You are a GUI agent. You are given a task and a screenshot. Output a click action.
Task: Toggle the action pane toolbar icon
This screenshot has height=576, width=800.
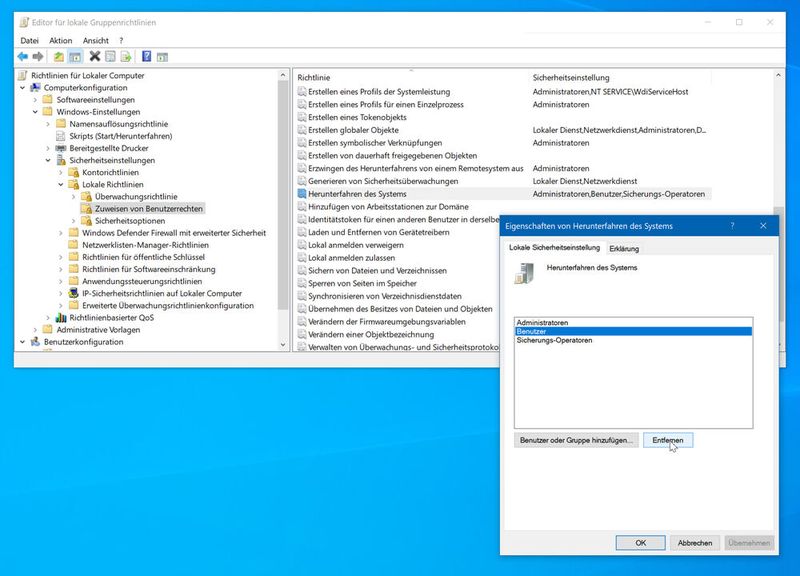(162, 57)
